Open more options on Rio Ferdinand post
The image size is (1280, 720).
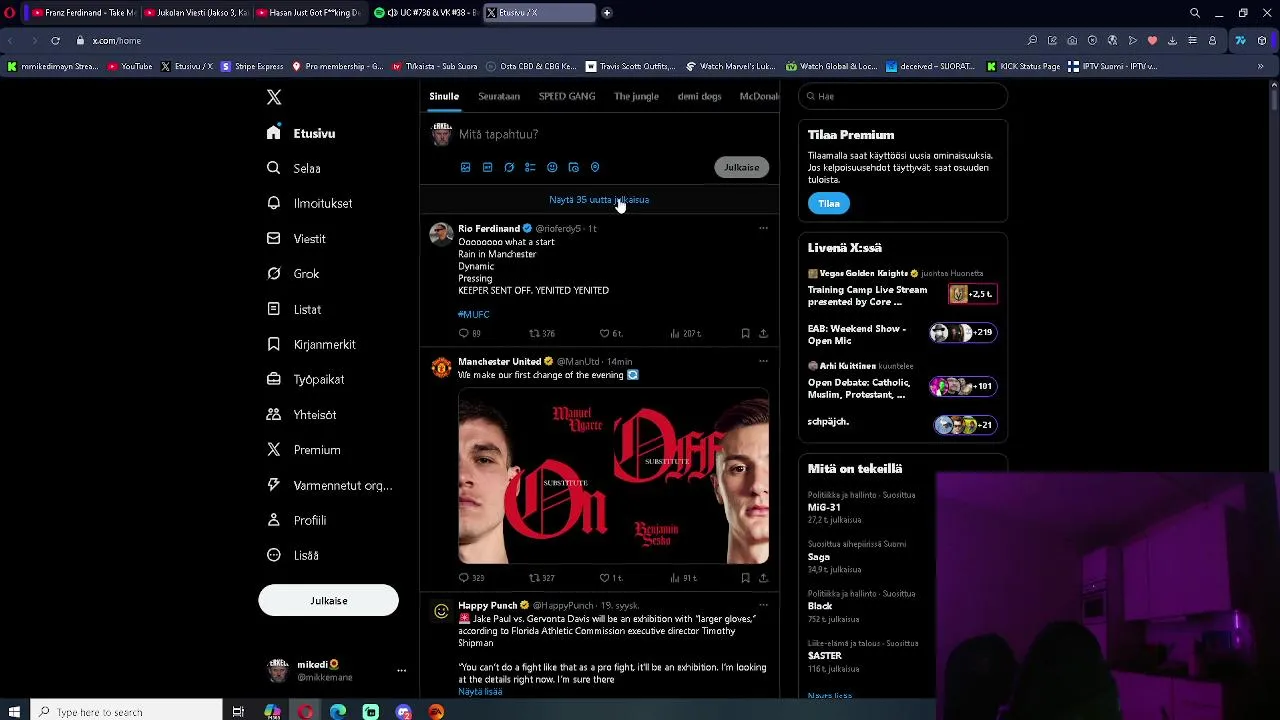point(763,228)
